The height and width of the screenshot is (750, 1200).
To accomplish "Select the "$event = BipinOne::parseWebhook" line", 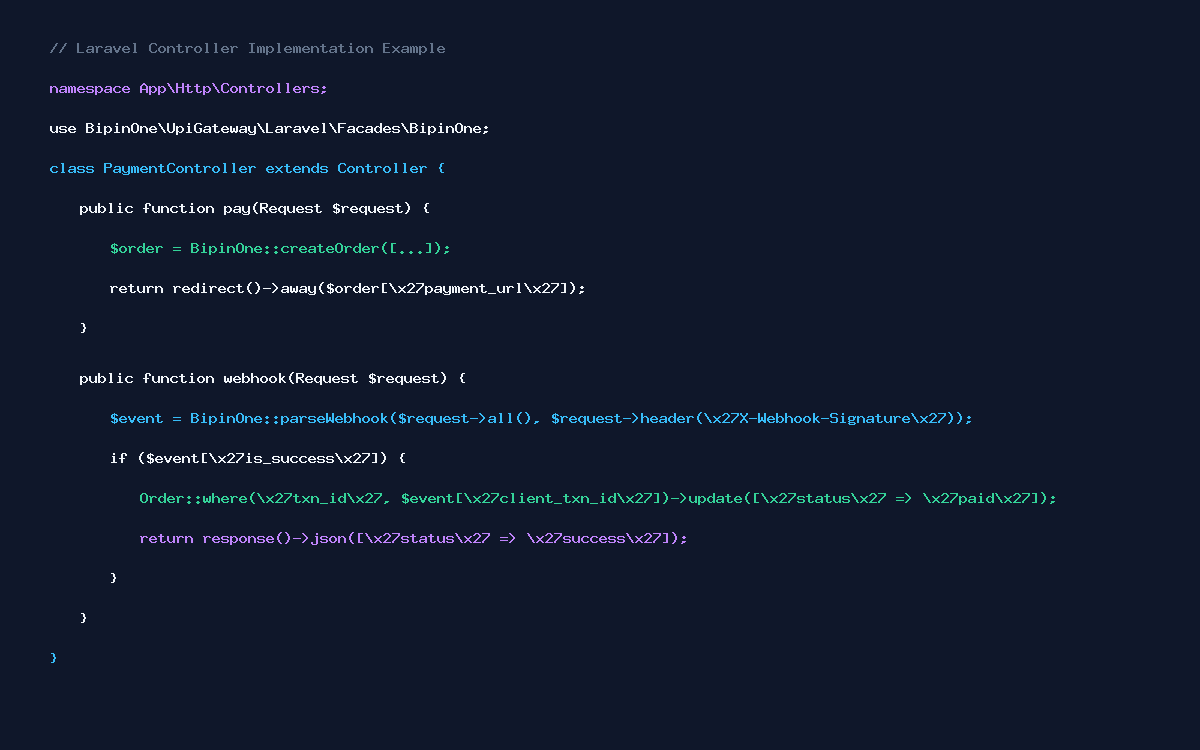I will [541, 418].
